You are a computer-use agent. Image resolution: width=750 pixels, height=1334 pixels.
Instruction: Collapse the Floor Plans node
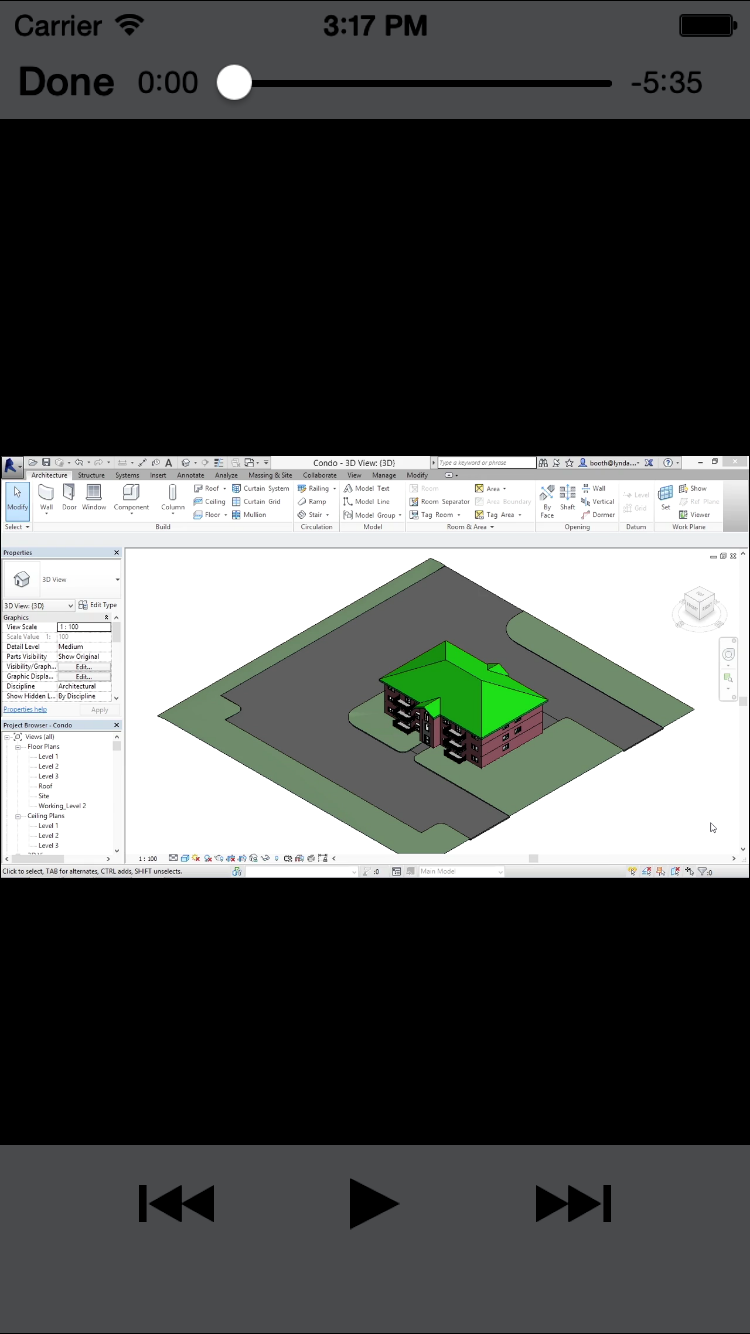click(19, 747)
